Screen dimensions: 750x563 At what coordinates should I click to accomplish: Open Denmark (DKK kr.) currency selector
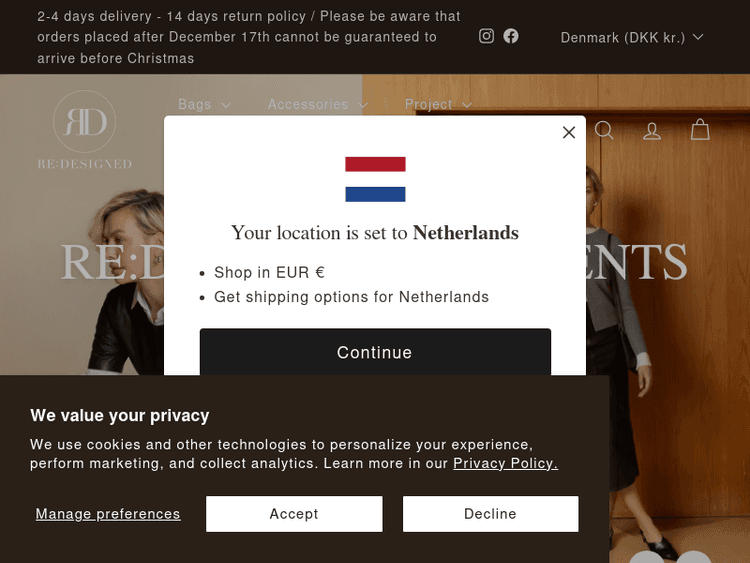[632, 38]
